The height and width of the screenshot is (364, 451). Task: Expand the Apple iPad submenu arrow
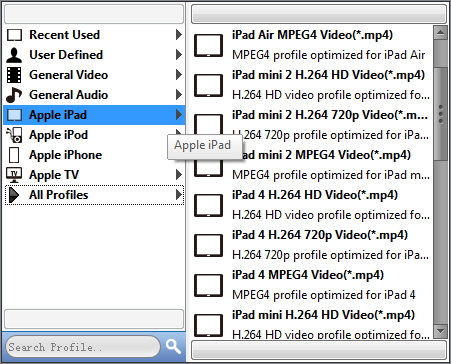[x=179, y=115]
